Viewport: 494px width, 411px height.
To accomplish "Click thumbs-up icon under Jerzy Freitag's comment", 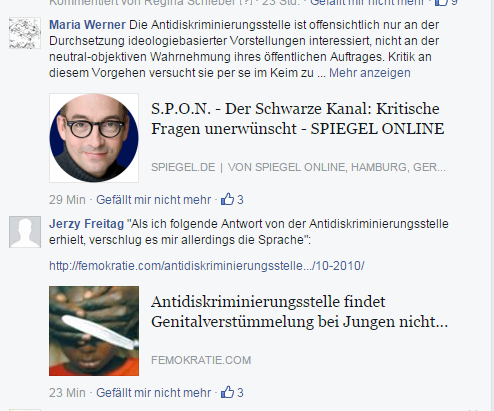I will tap(227, 392).
